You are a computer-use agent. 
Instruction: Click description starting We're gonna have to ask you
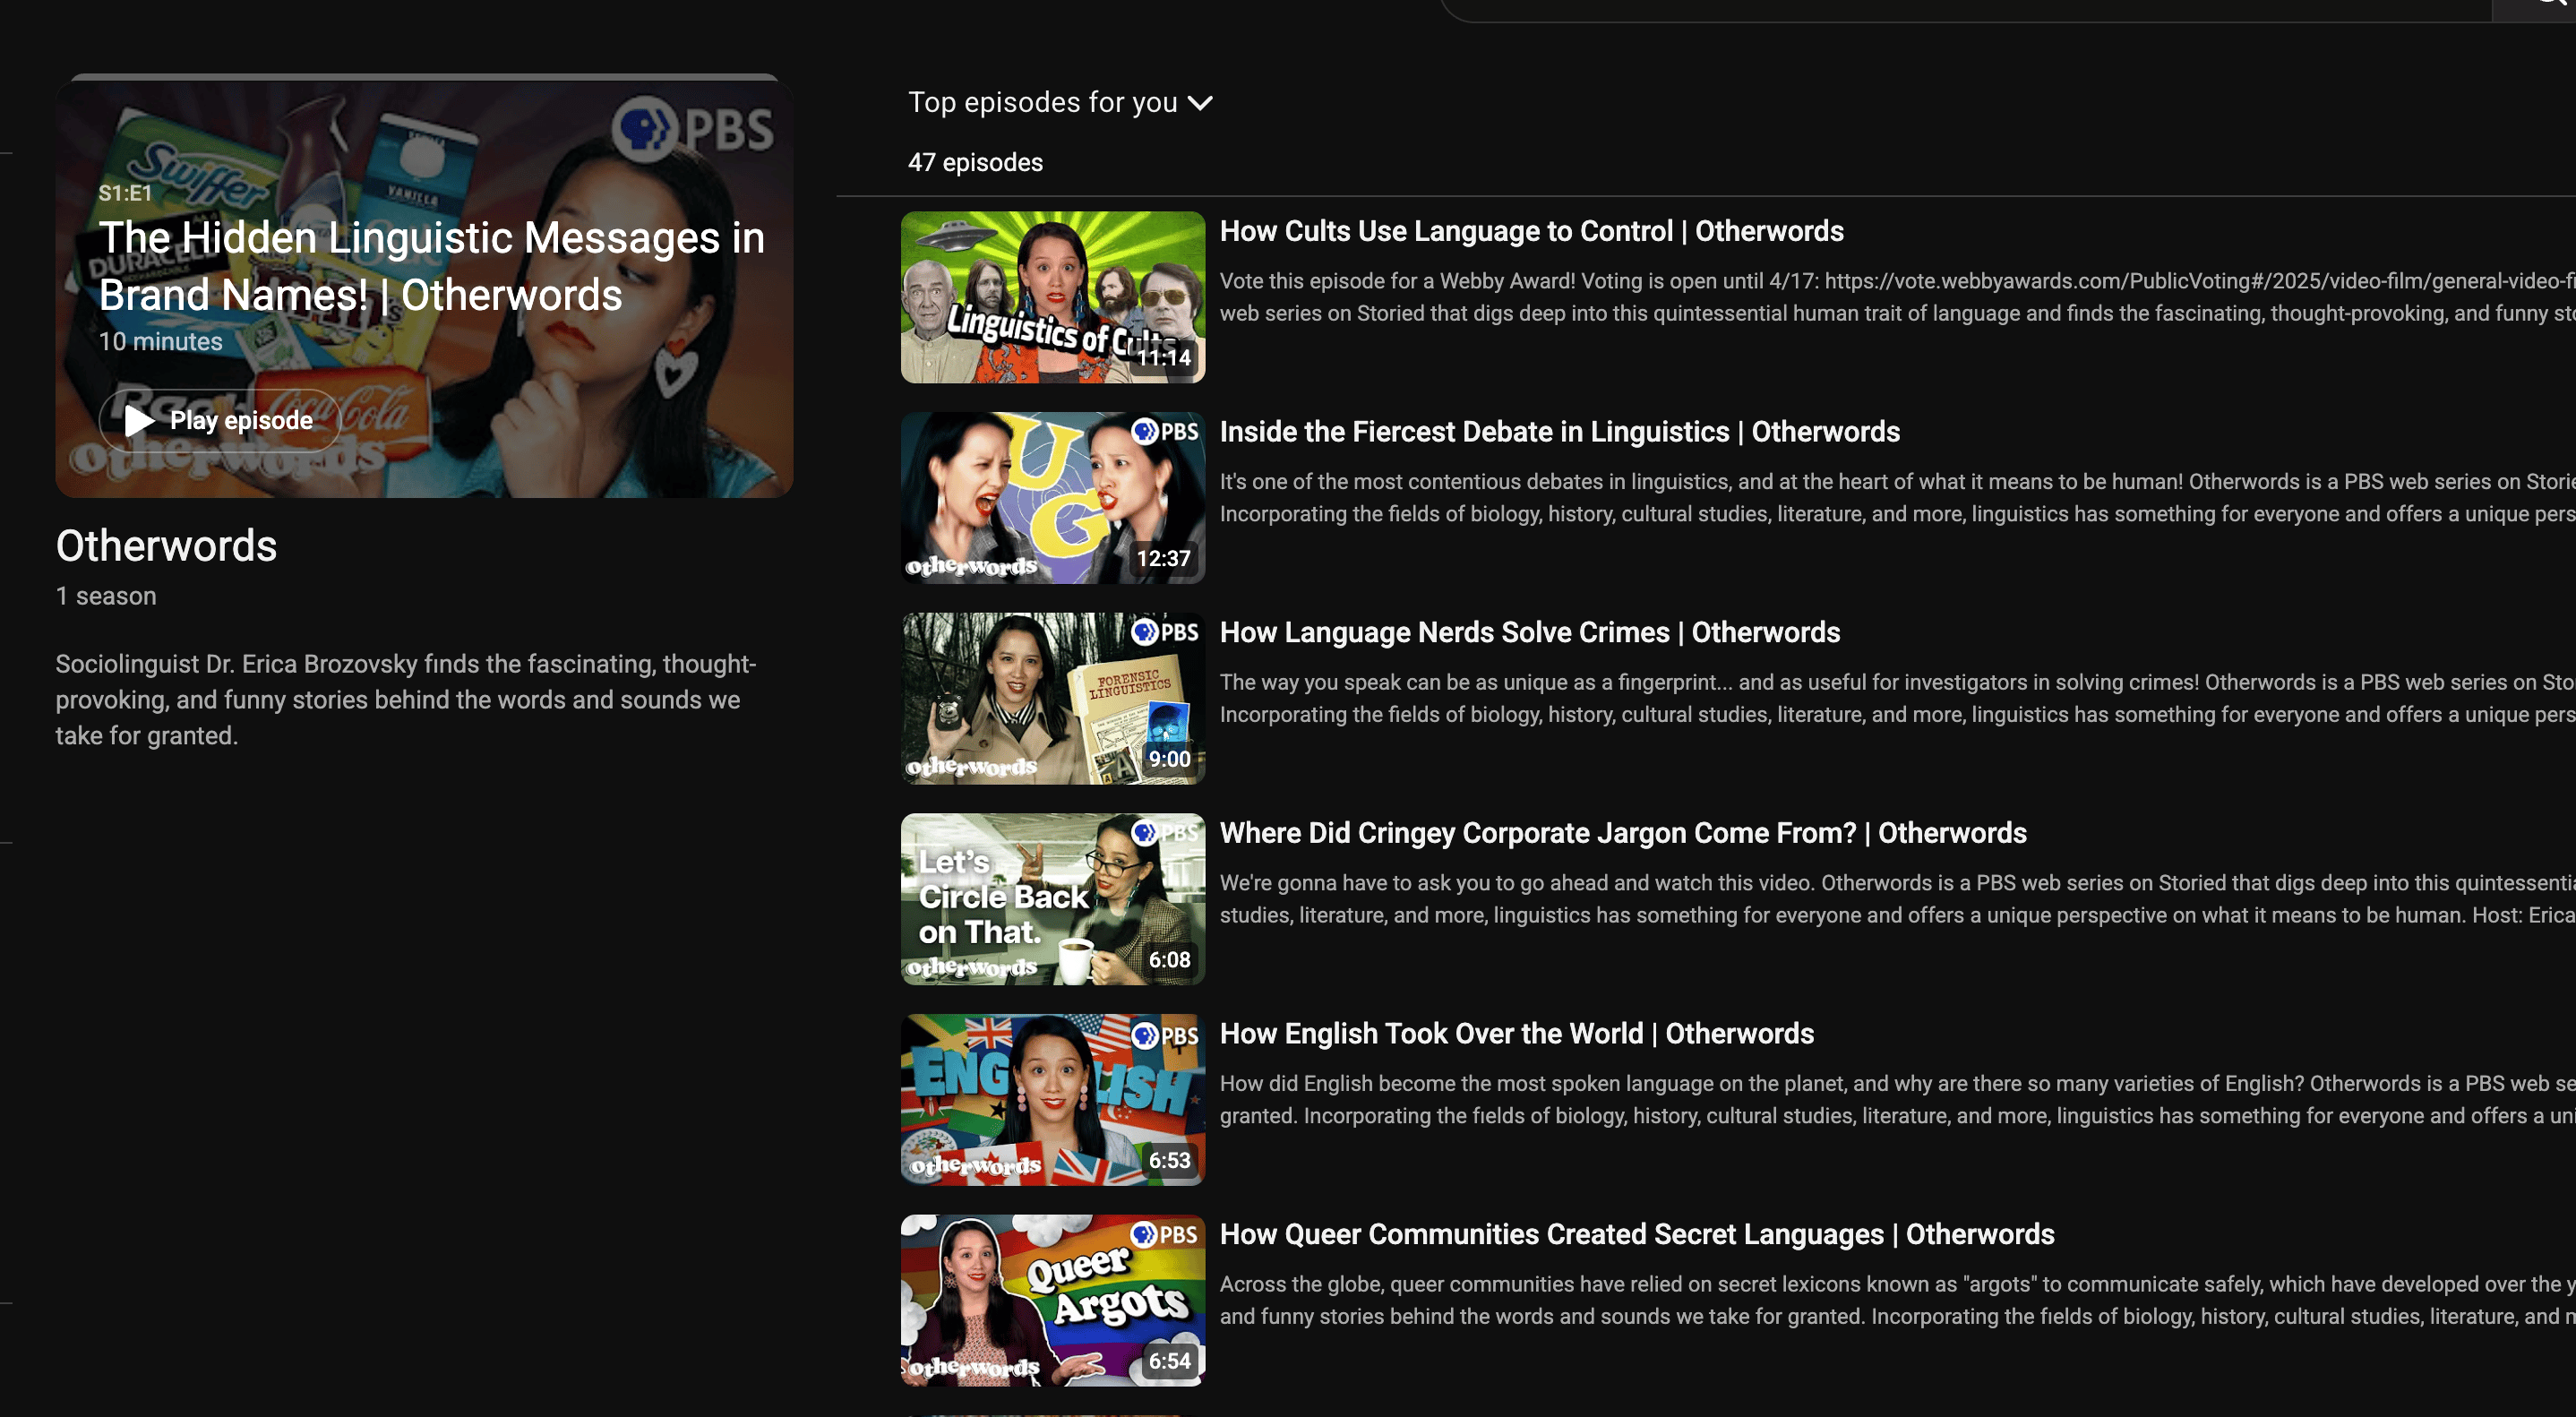[1897, 899]
